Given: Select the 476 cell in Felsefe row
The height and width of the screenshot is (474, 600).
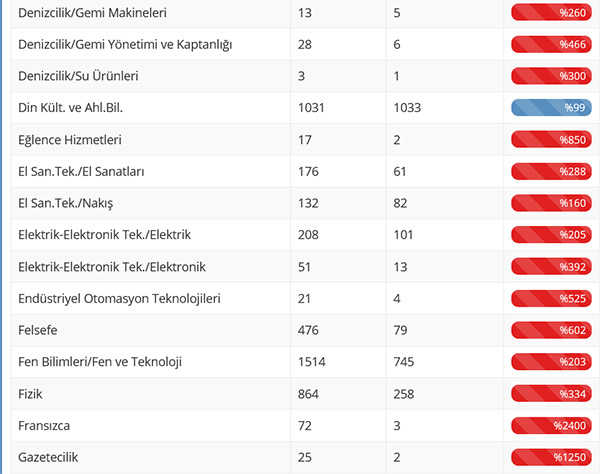Looking at the screenshot, I should click(308, 330).
